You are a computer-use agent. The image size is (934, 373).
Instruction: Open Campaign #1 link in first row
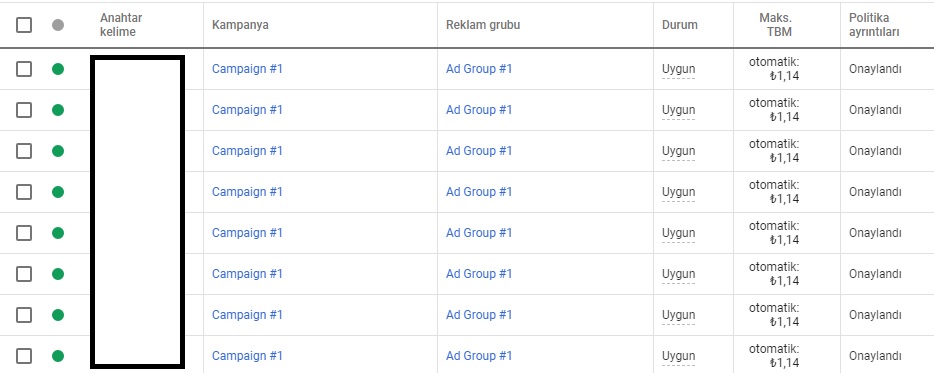click(247, 69)
